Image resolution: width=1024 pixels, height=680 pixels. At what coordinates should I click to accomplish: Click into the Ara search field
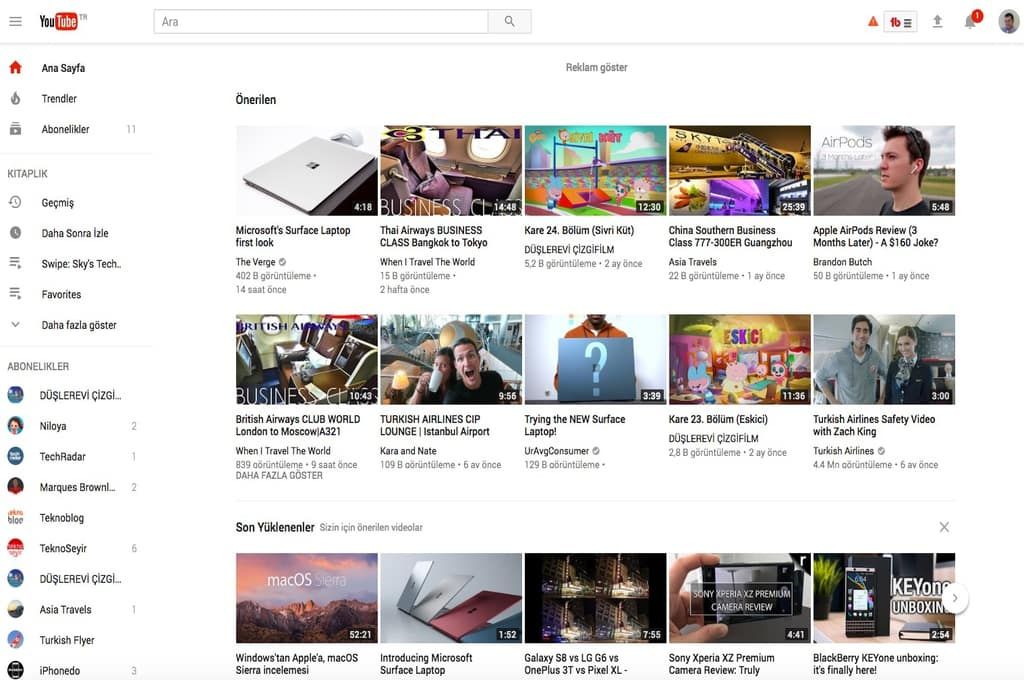(320, 21)
